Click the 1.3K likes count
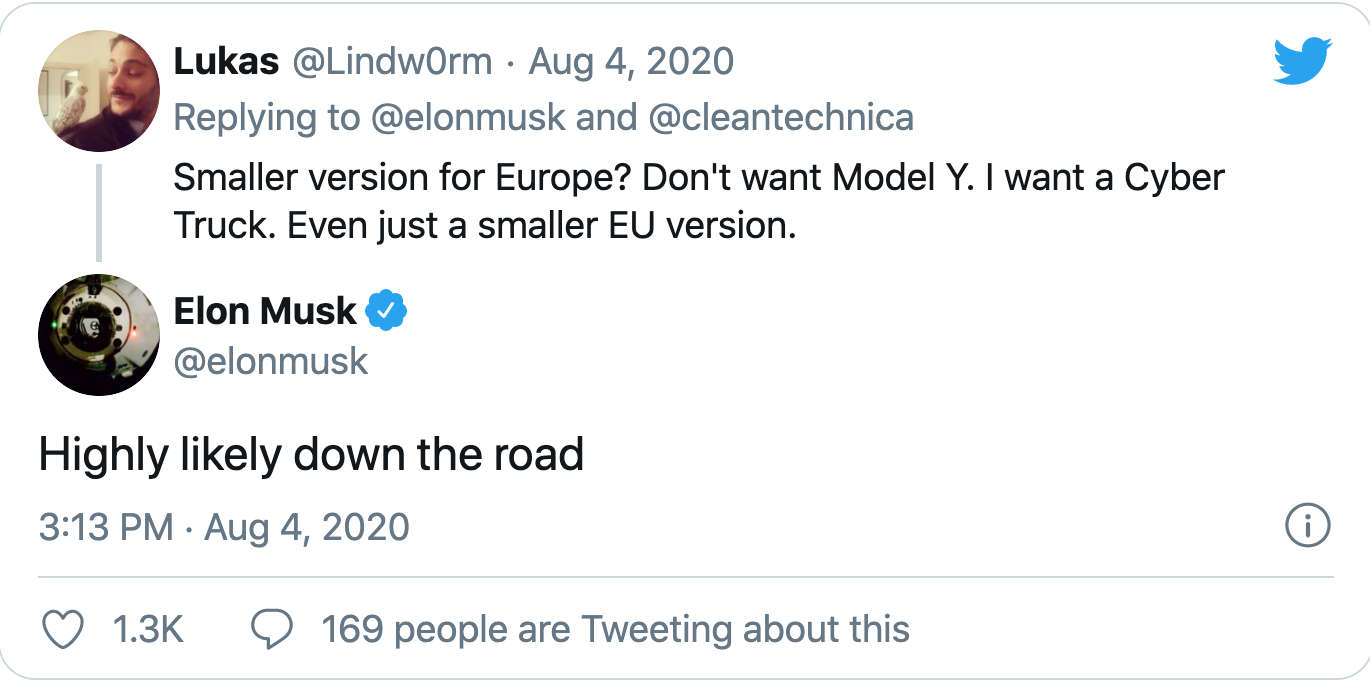This screenshot has width=1370, height=682. click(x=148, y=629)
